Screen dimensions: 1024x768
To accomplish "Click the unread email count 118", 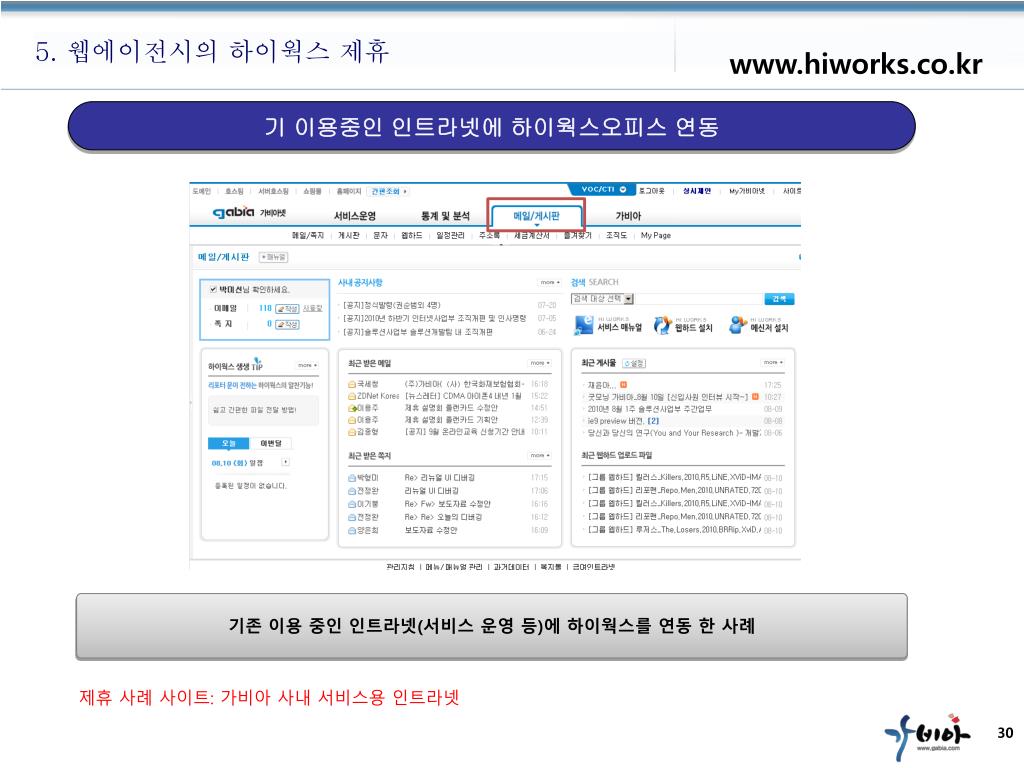I will (x=265, y=308).
